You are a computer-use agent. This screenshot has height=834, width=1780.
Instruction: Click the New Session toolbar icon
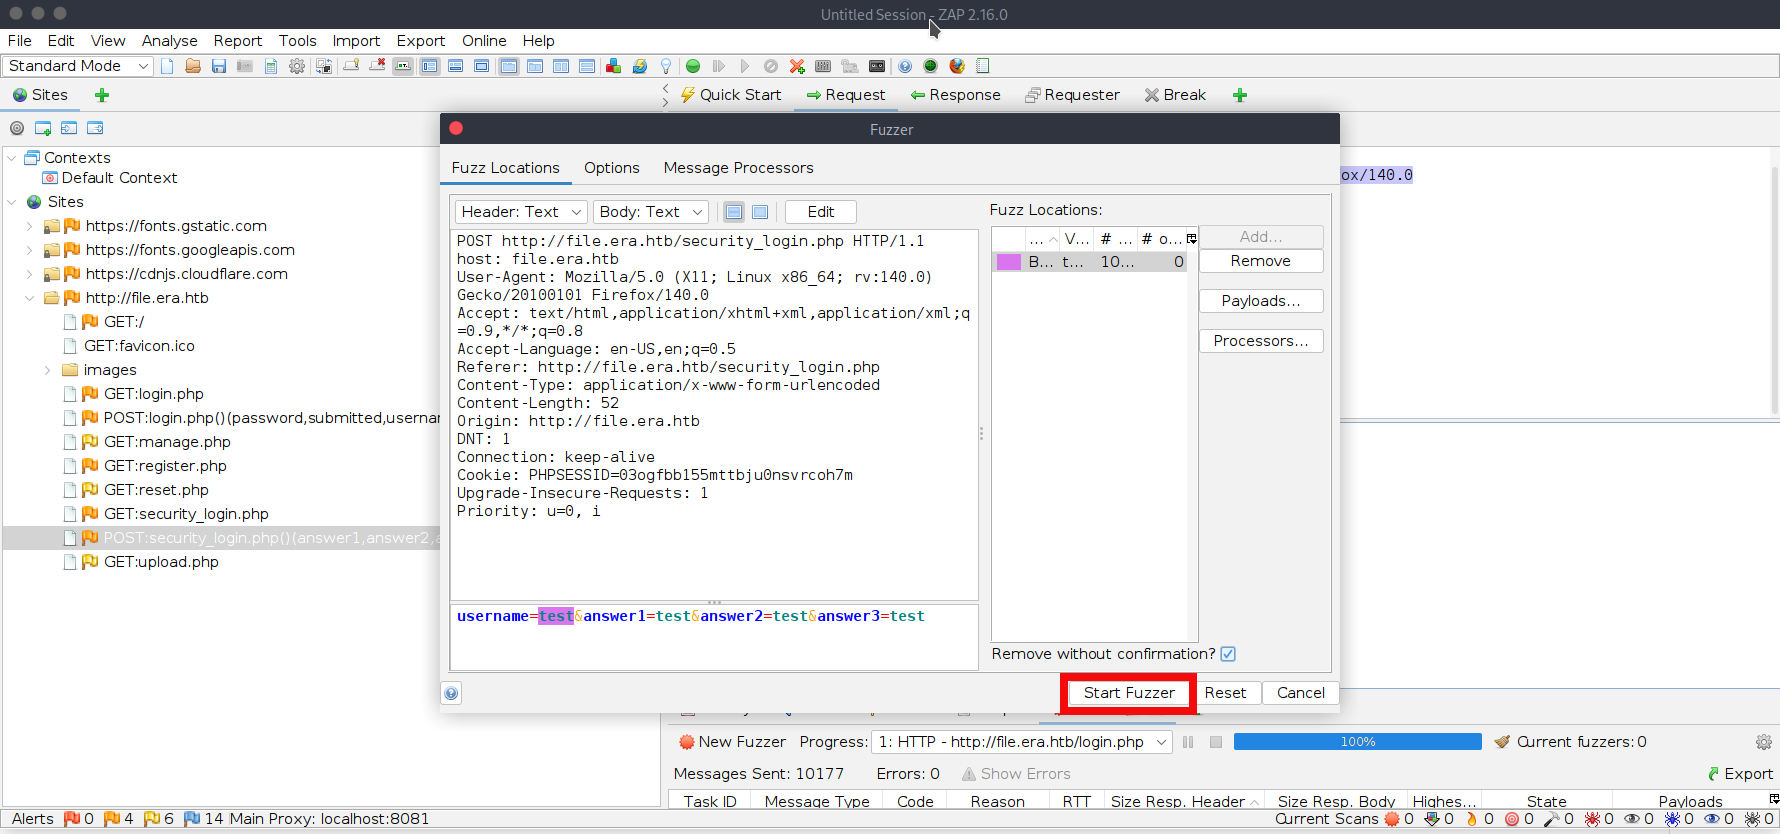[167, 66]
